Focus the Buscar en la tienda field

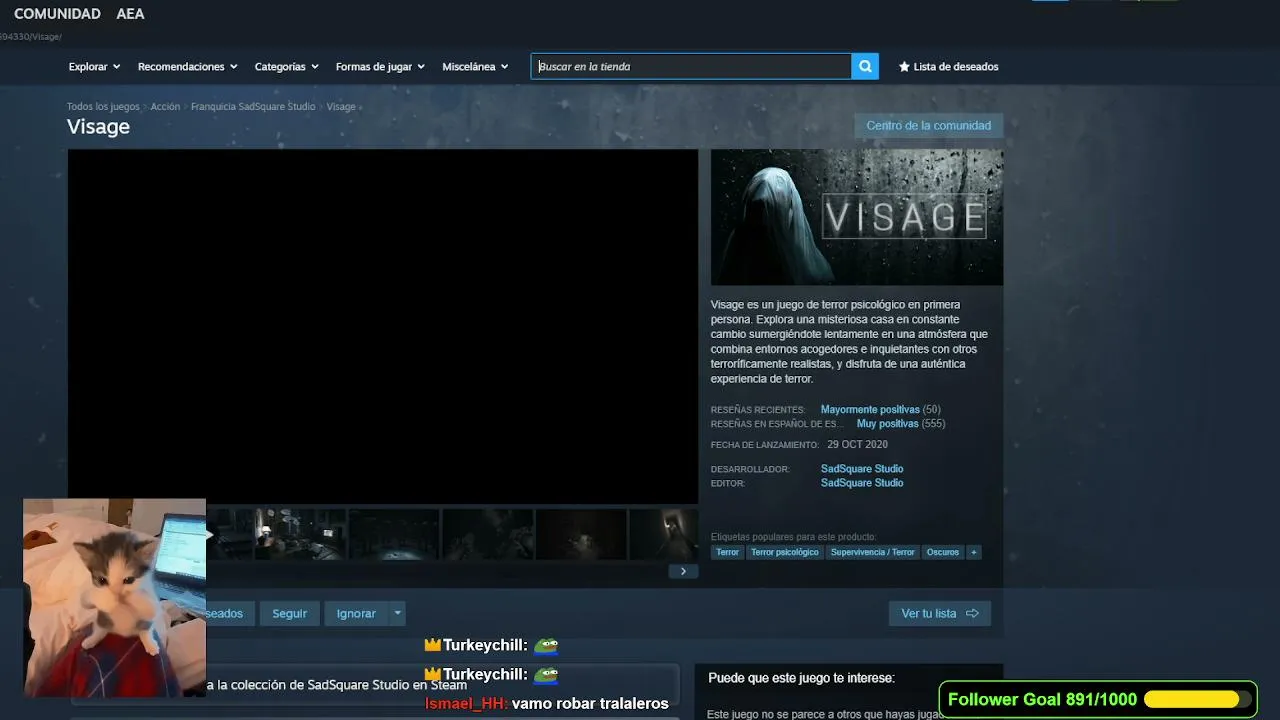pyautogui.click(x=691, y=66)
